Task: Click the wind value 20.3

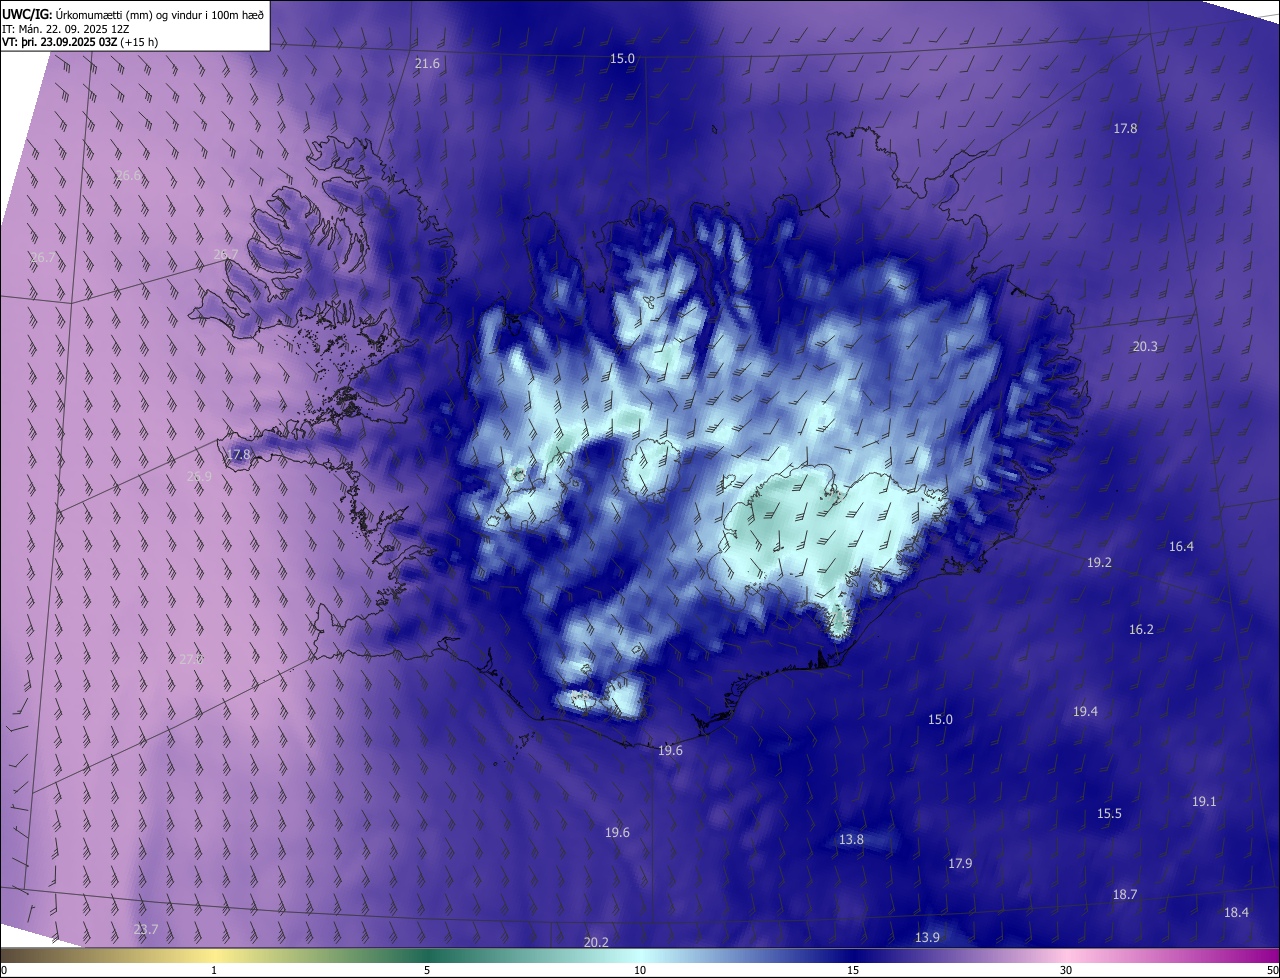Action: [x=1145, y=347]
